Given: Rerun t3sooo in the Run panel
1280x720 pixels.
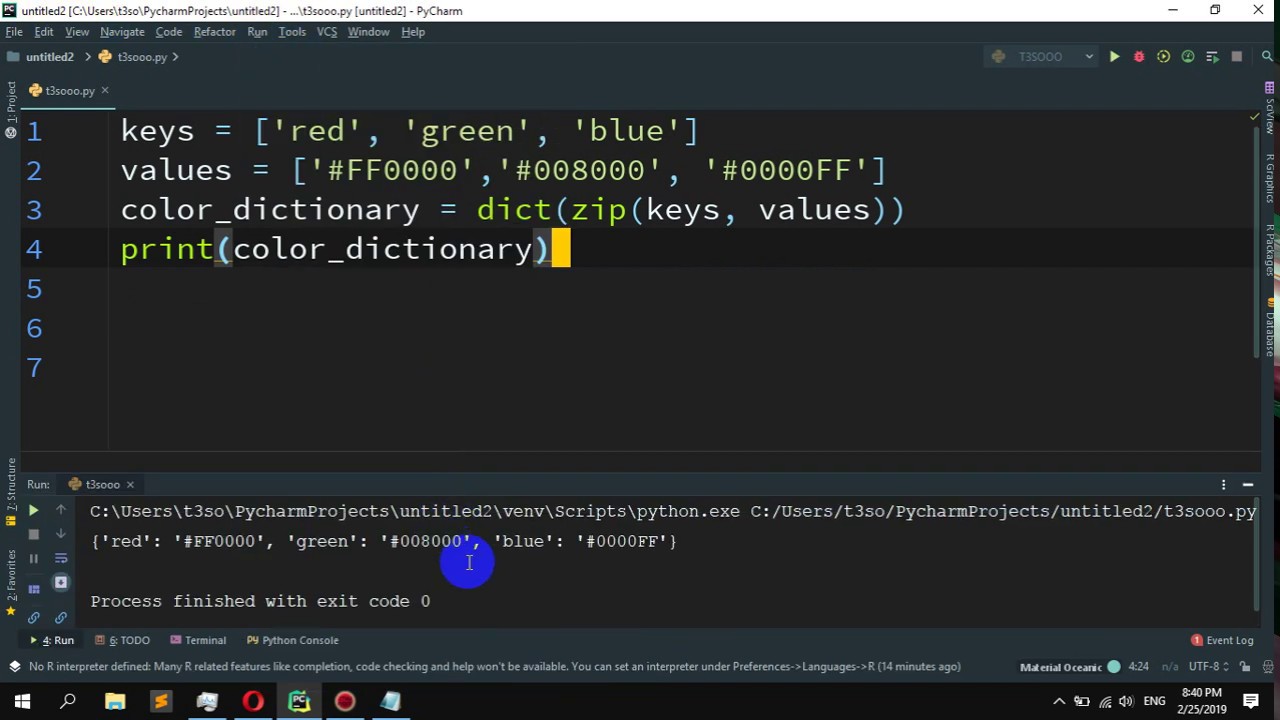Looking at the screenshot, I should [33, 511].
